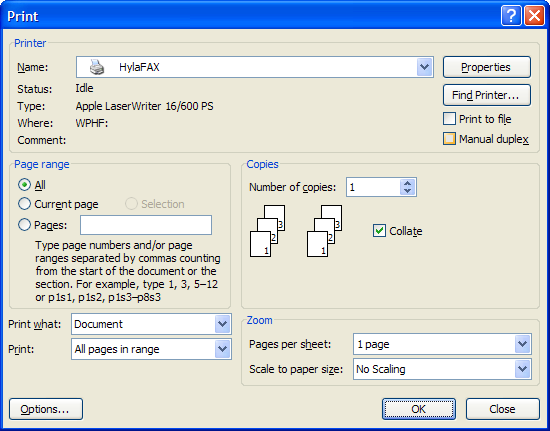550x431 pixels.
Task: Click the HylaFAX printer icon
Action: pos(97,67)
